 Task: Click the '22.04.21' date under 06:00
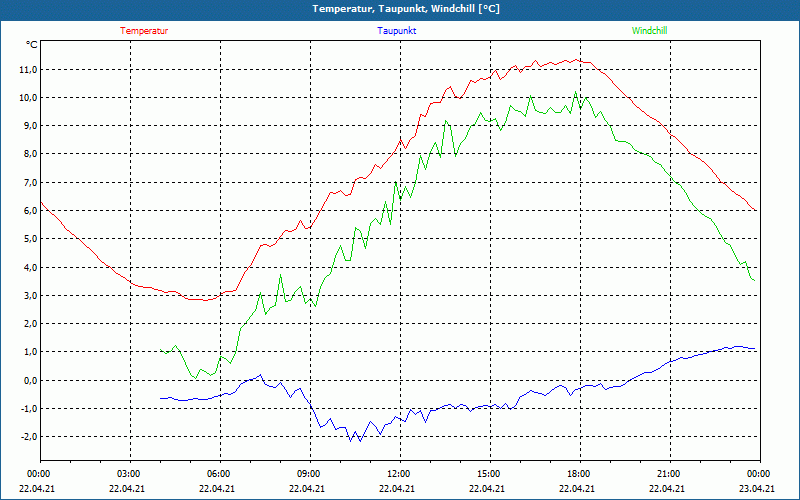pos(217,488)
